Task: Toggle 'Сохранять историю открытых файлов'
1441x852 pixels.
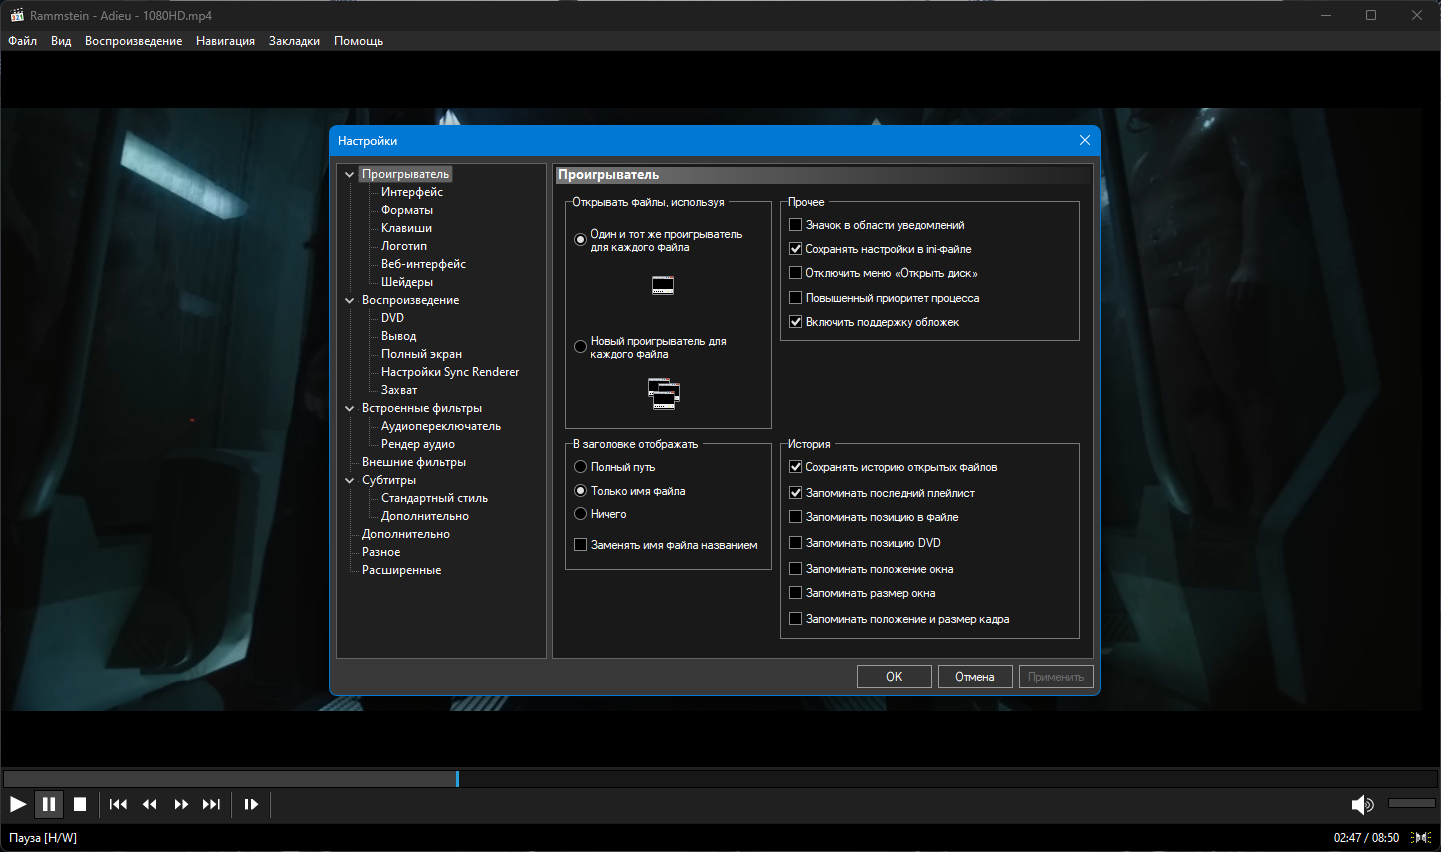Action: tap(796, 467)
